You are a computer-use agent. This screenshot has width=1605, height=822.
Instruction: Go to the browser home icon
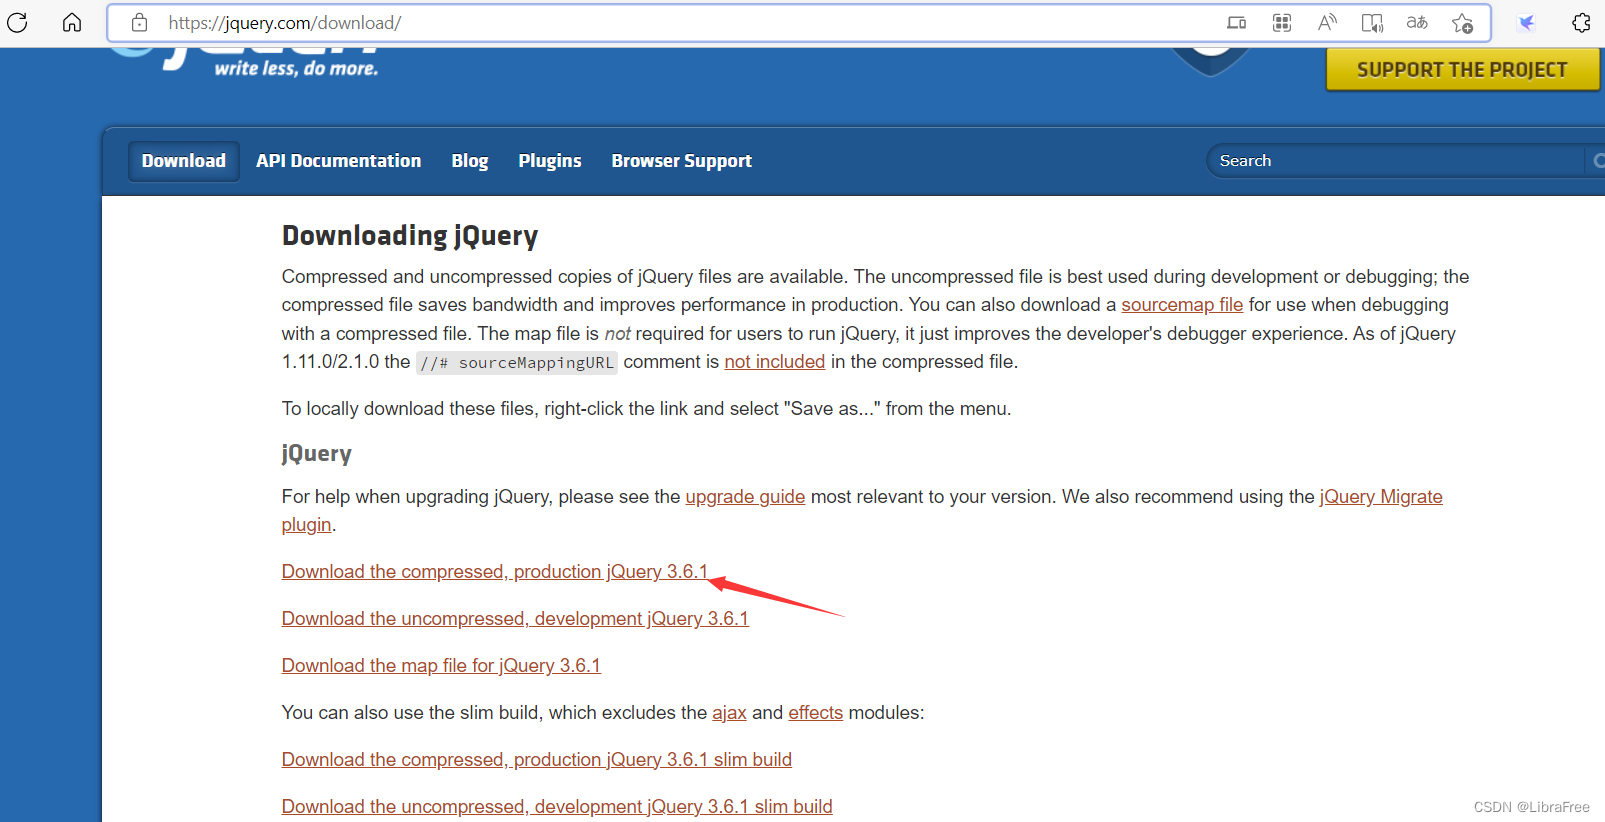pos(72,22)
